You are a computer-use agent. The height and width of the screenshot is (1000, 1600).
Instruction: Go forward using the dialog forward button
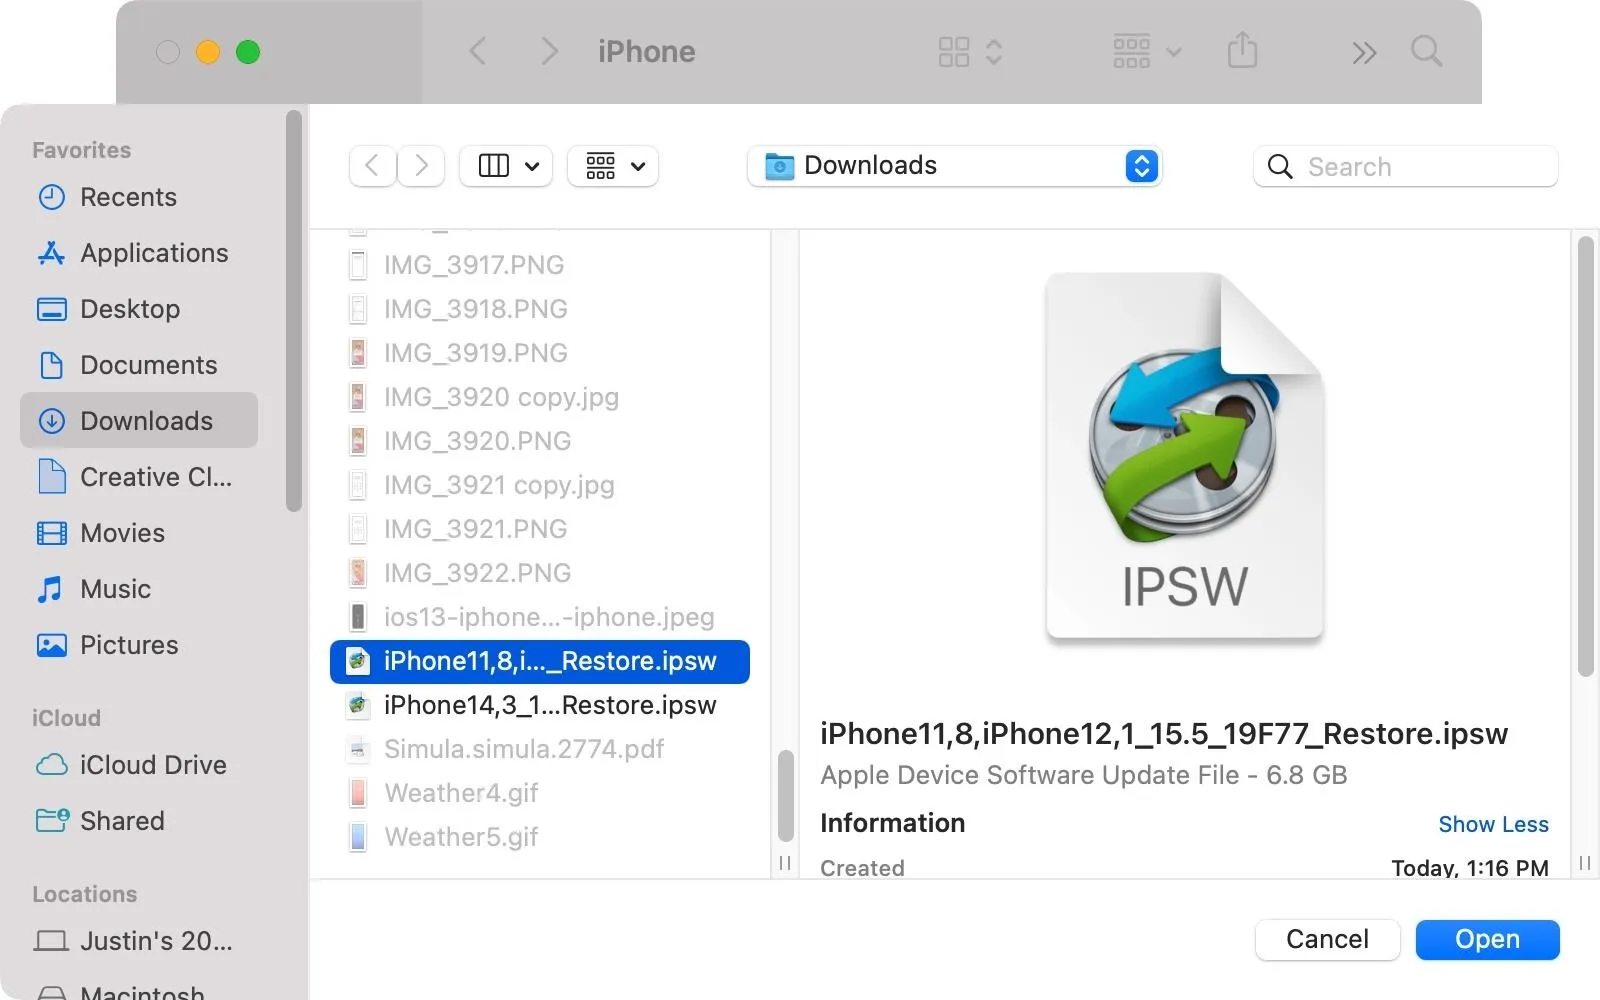(x=421, y=165)
